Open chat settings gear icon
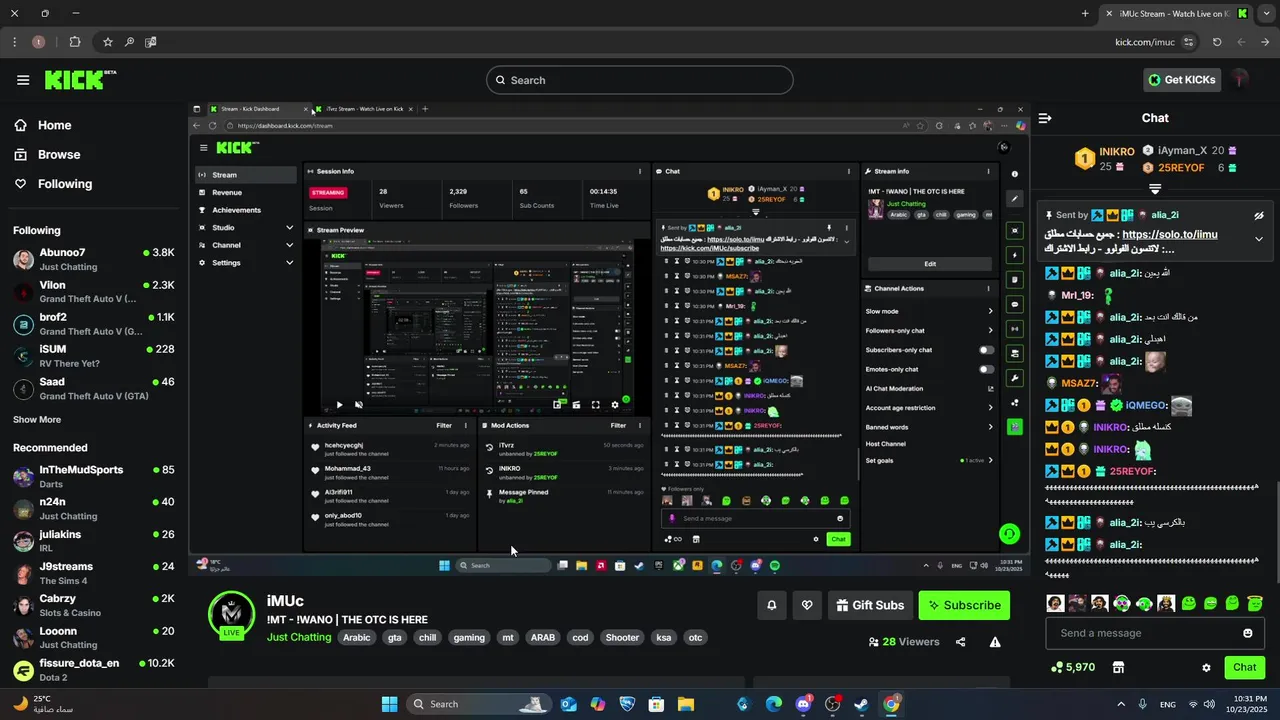 1206,667
